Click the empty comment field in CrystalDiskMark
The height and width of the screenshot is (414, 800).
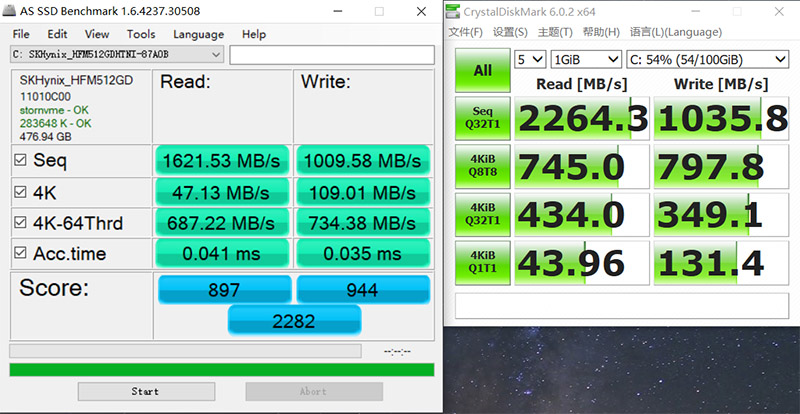click(622, 306)
